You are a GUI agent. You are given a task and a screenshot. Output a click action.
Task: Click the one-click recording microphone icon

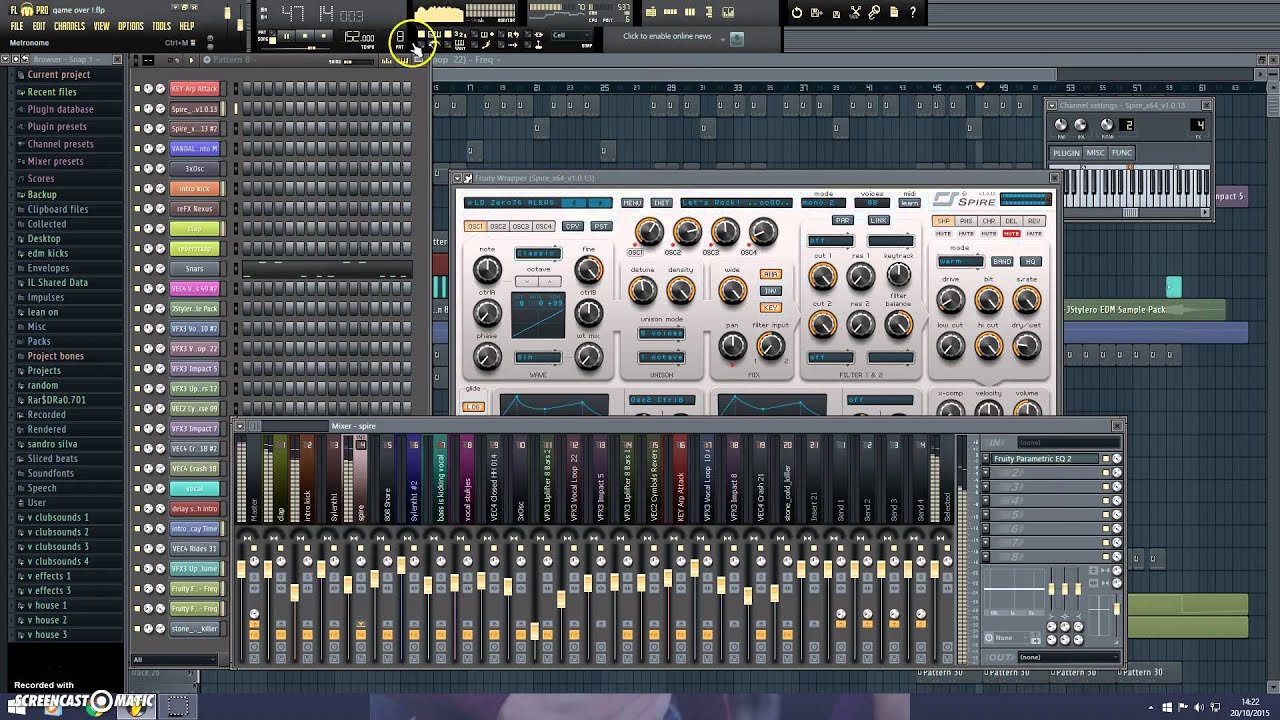[874, 12]
